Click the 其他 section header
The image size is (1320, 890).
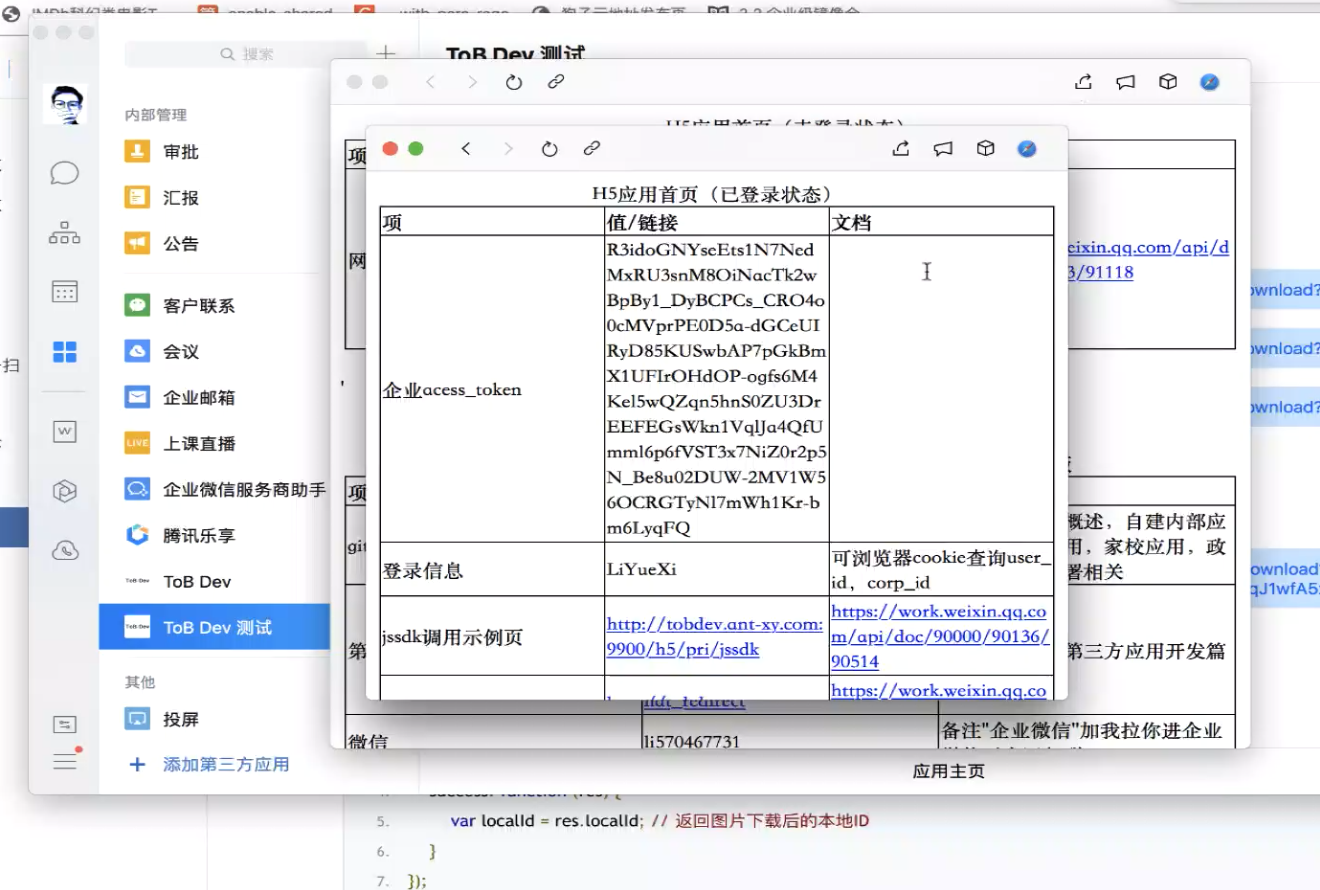tap(140, 682)
